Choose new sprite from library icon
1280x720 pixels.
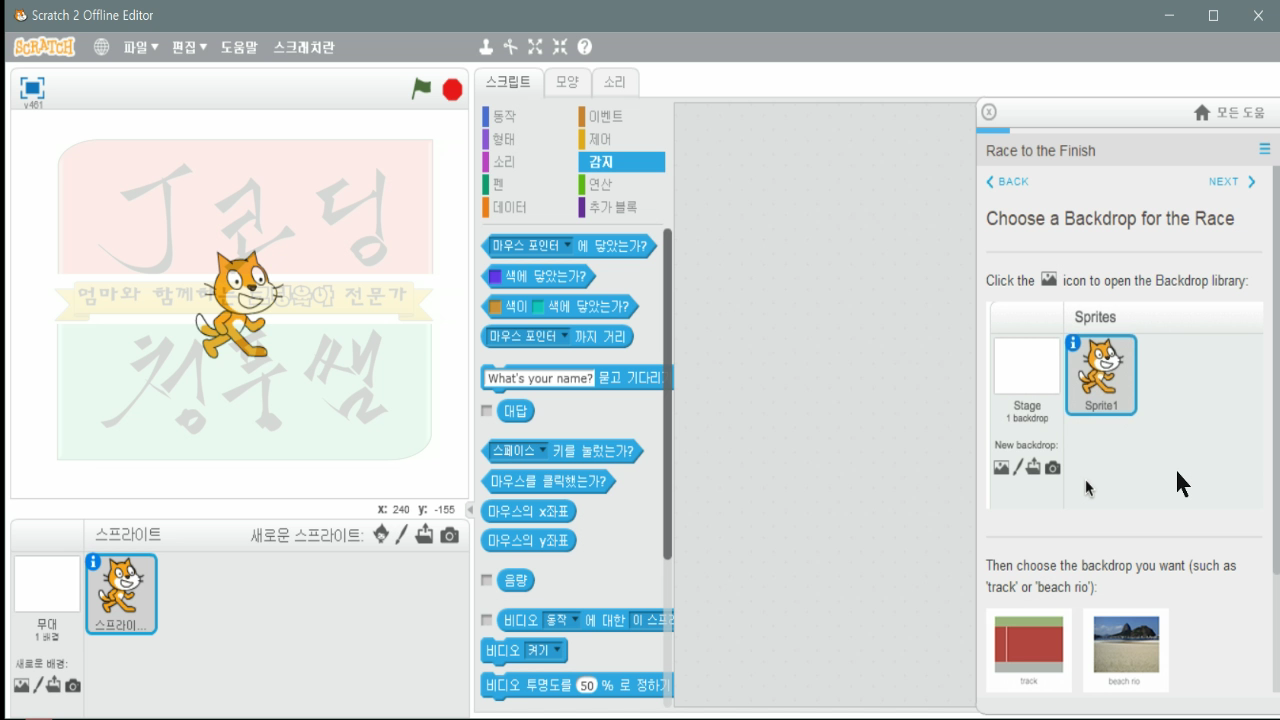pos(381,535)
